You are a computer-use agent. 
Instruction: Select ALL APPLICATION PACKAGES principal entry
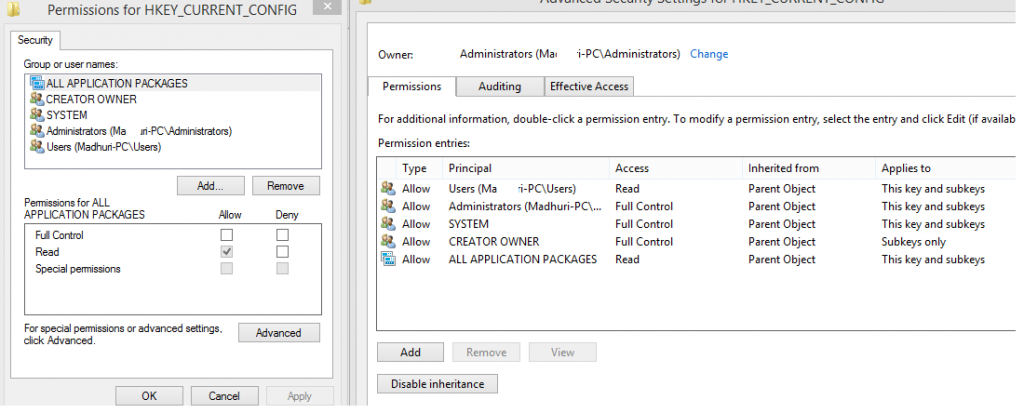[522, 259]
